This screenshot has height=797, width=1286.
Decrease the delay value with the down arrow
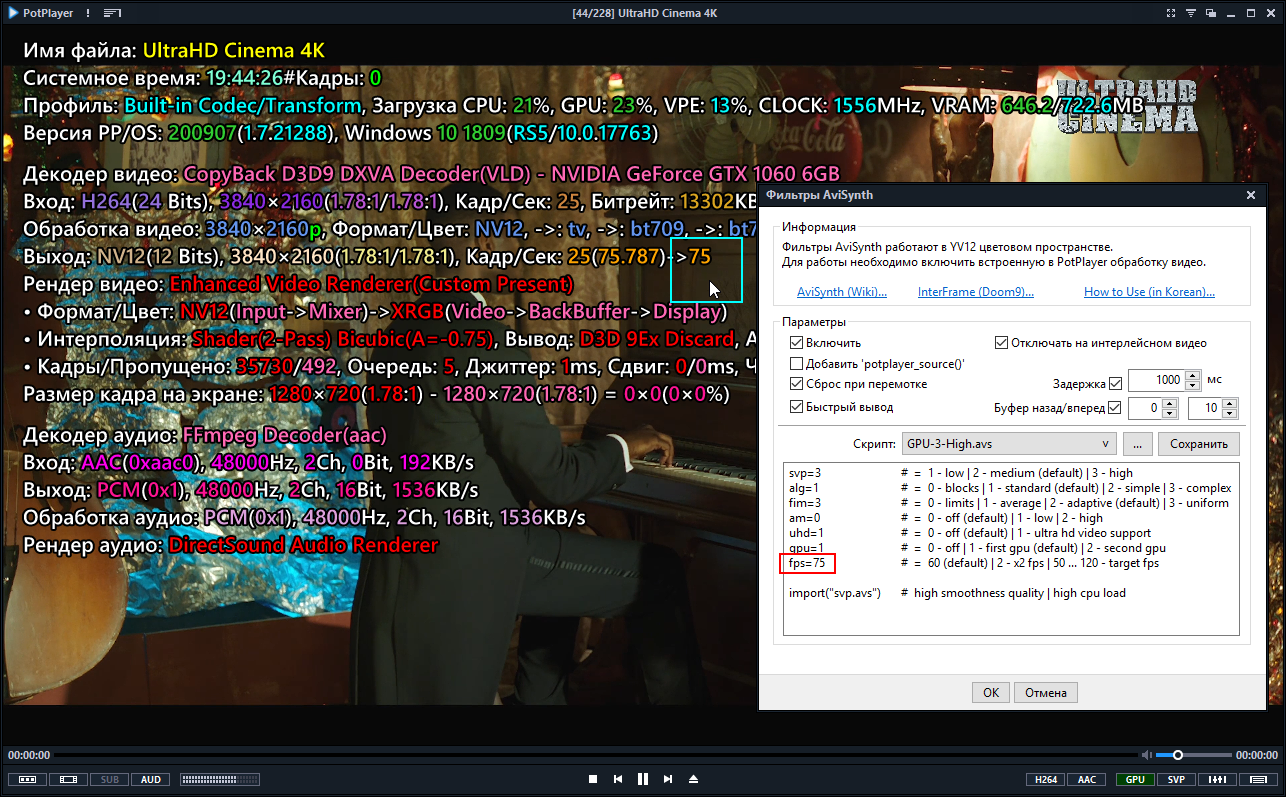pyautogui.click(x=1192, y=386)
